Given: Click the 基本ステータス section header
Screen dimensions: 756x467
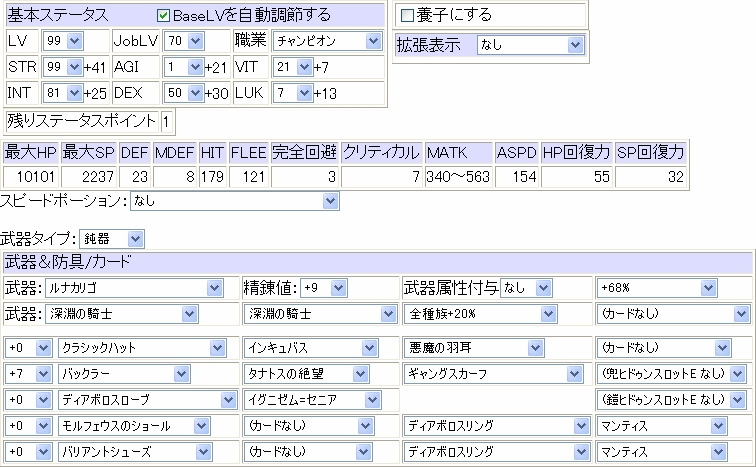Looking at the screenshot, I should (57, 15).
